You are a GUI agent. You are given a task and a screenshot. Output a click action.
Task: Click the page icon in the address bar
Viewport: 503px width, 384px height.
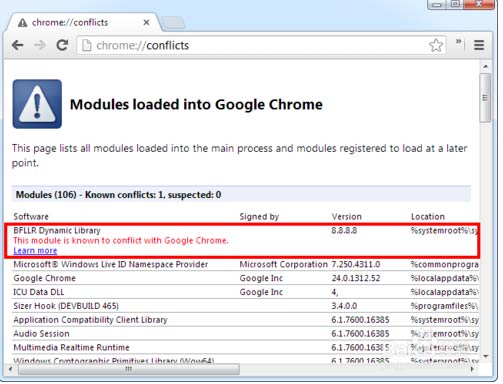point(86,45)
